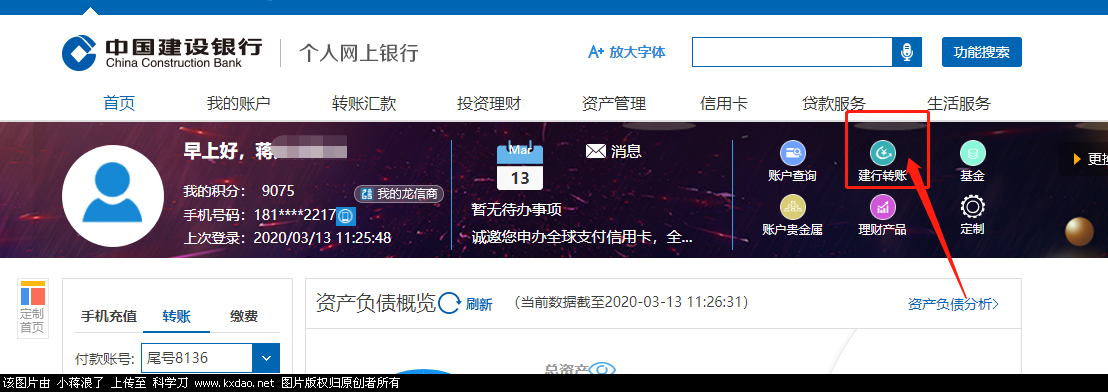
Task: Open 资产负债分析 link
Action: 953,304
